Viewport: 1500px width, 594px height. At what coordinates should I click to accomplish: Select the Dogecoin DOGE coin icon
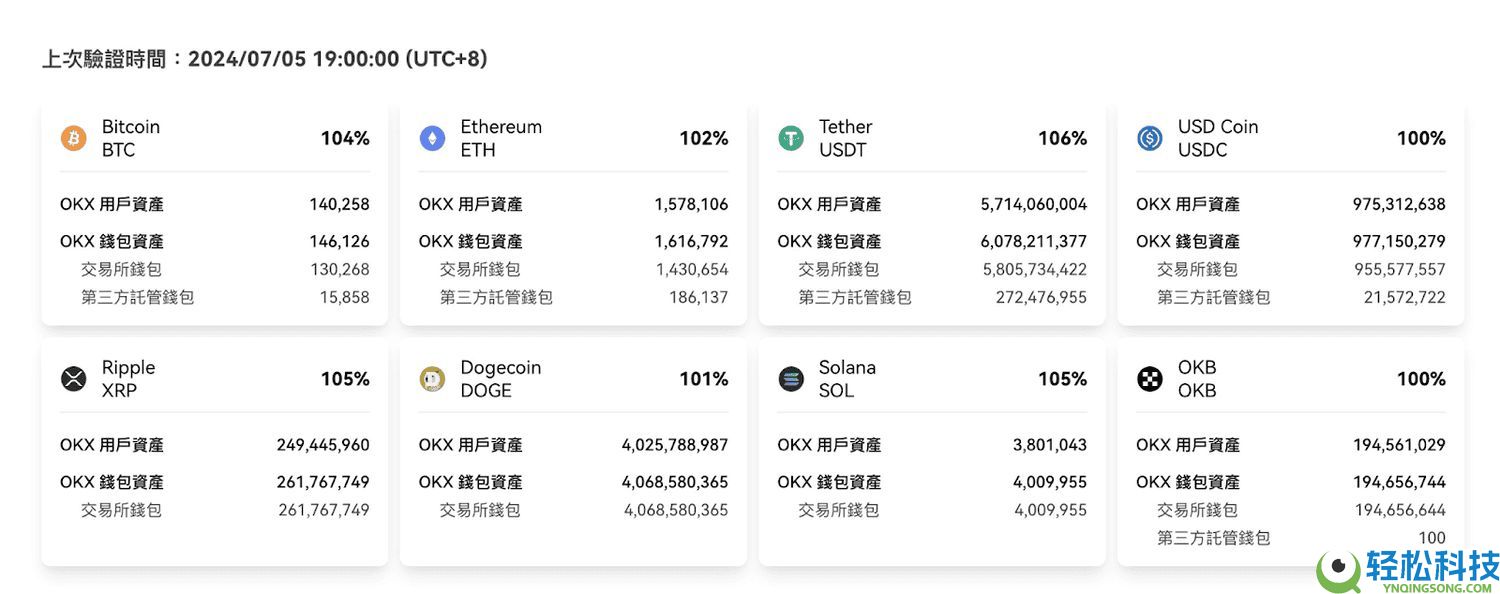[x=431, y=379]
